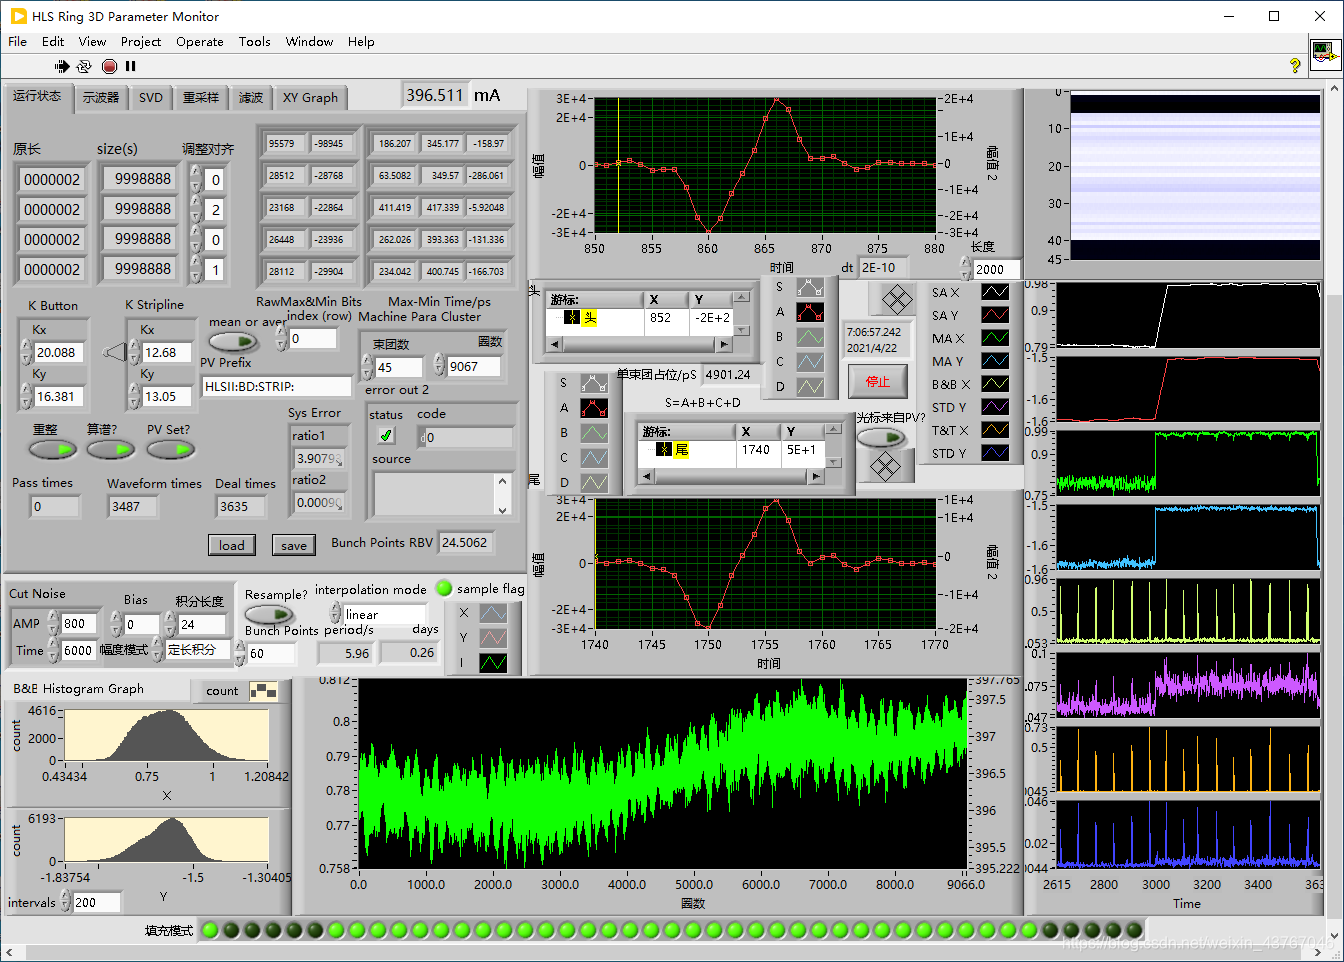Image resolution: width=1344 pixels, height=962 pixels.
Task: Open the interpolation mode linear selector
Action: [x=384, y=614]
